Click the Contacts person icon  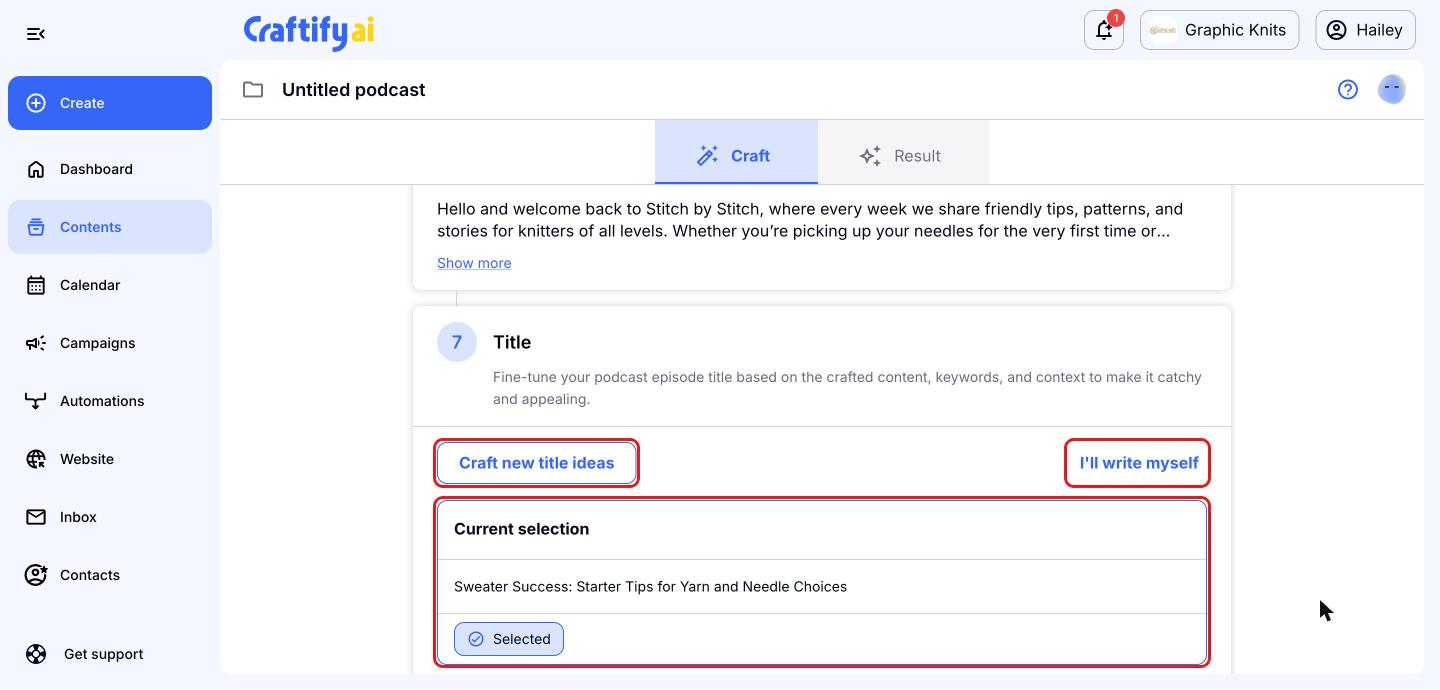pyautogui.click(x=36, y=575)
